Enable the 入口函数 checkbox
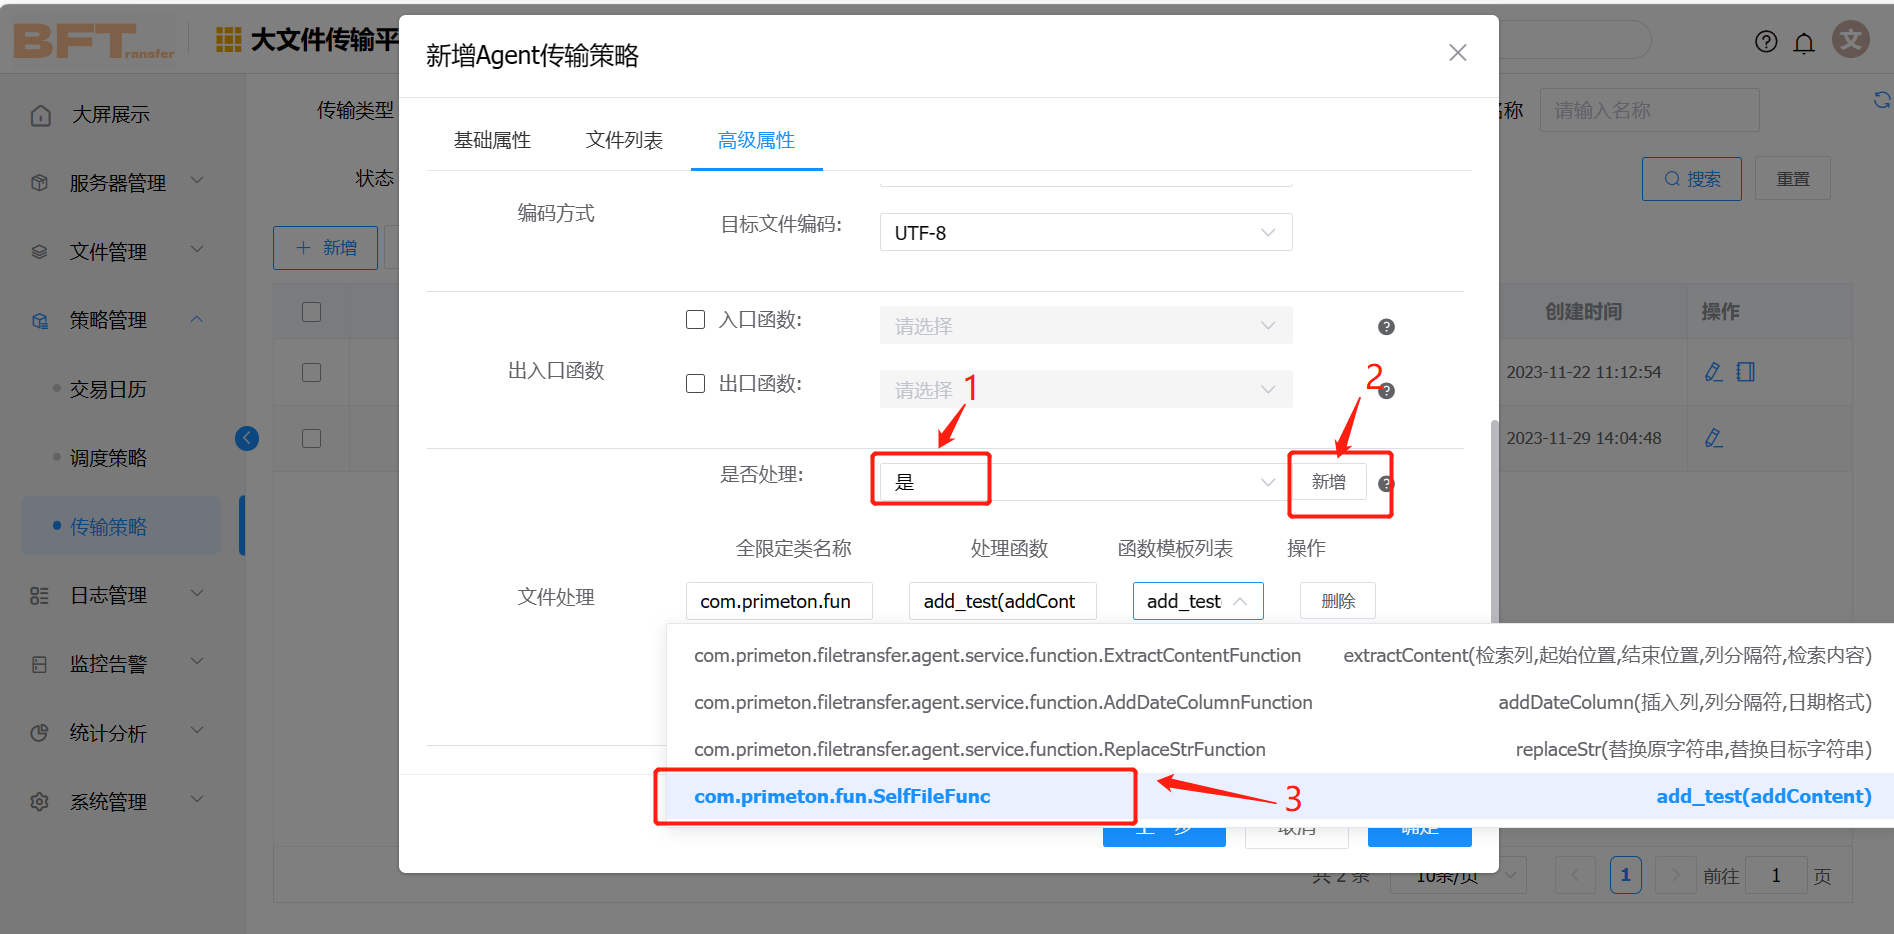This screenshot has width=1894, height=934. pos(696,319)
